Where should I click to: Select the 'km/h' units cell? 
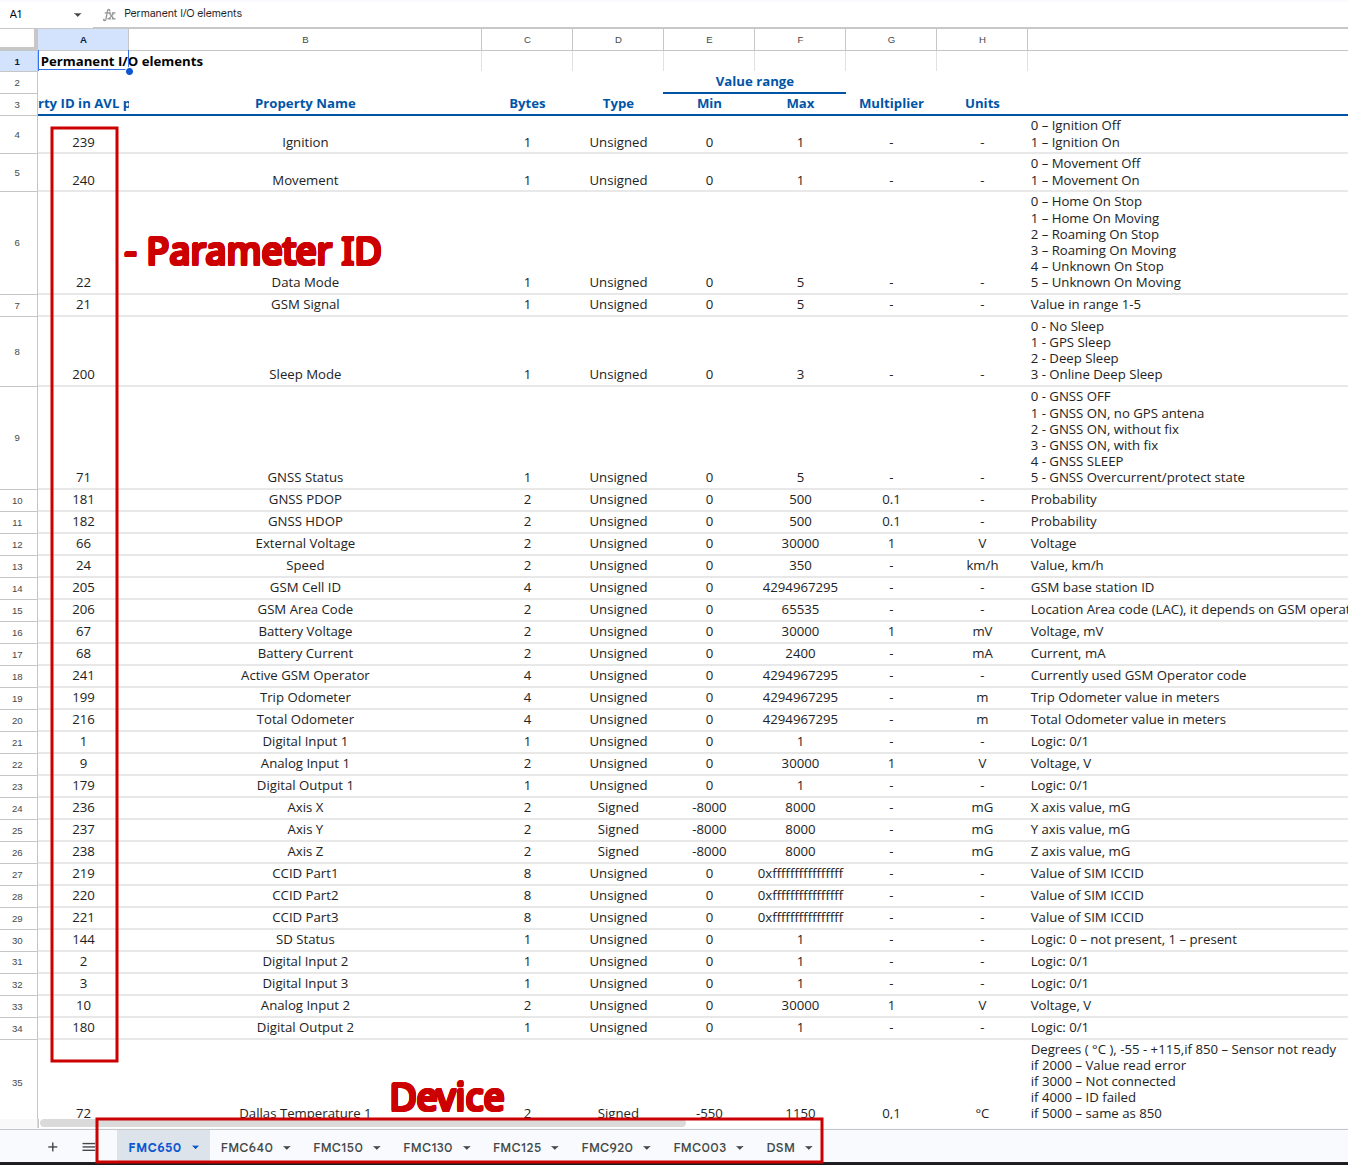tap(982, 566)
